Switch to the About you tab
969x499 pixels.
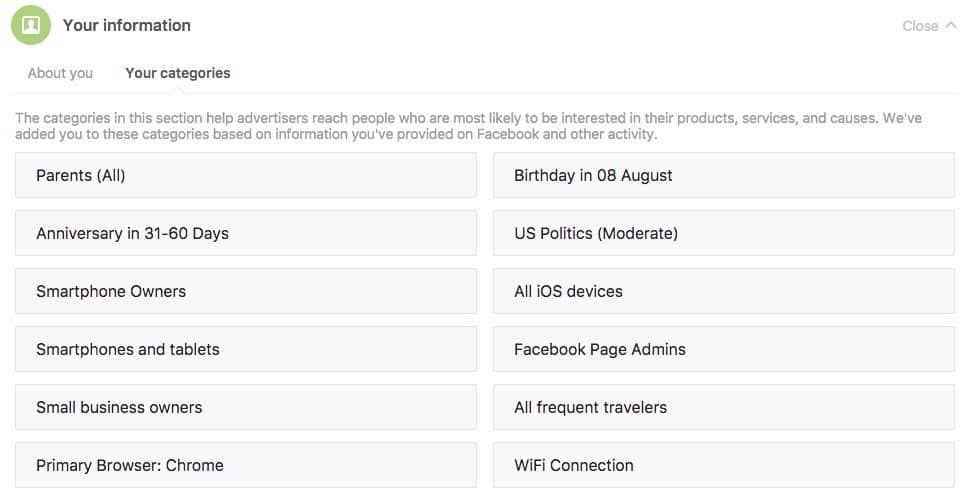tap(60, 73)
